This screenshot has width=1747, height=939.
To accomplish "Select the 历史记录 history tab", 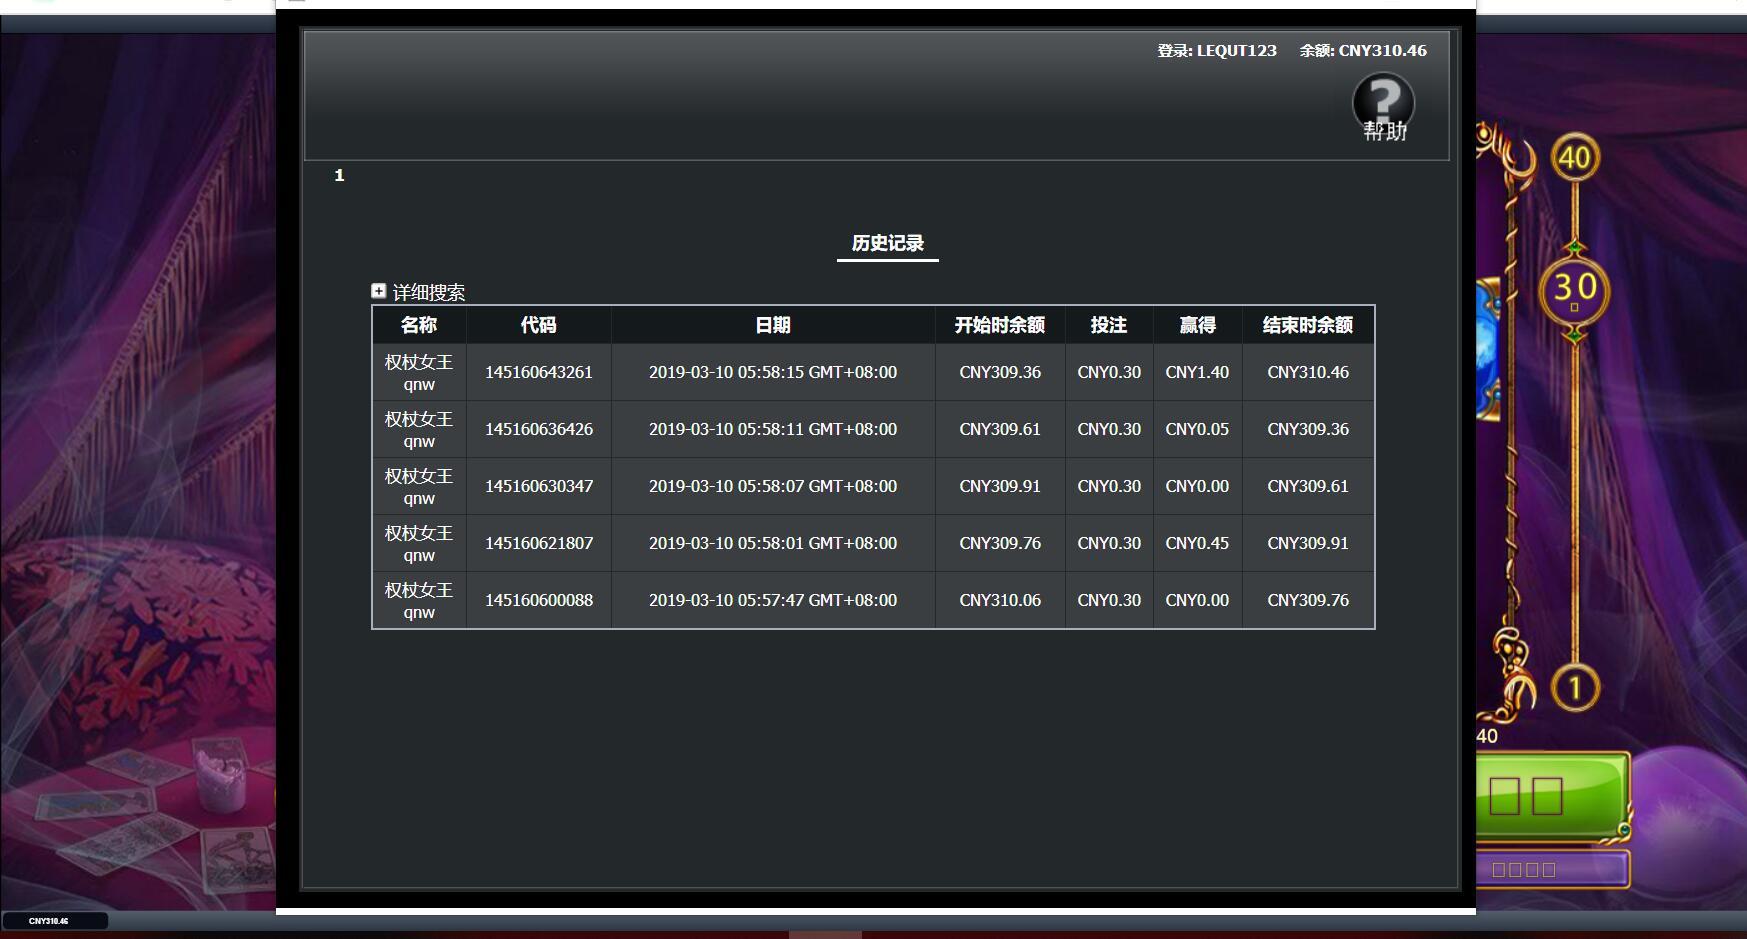I will click(887, 243).
